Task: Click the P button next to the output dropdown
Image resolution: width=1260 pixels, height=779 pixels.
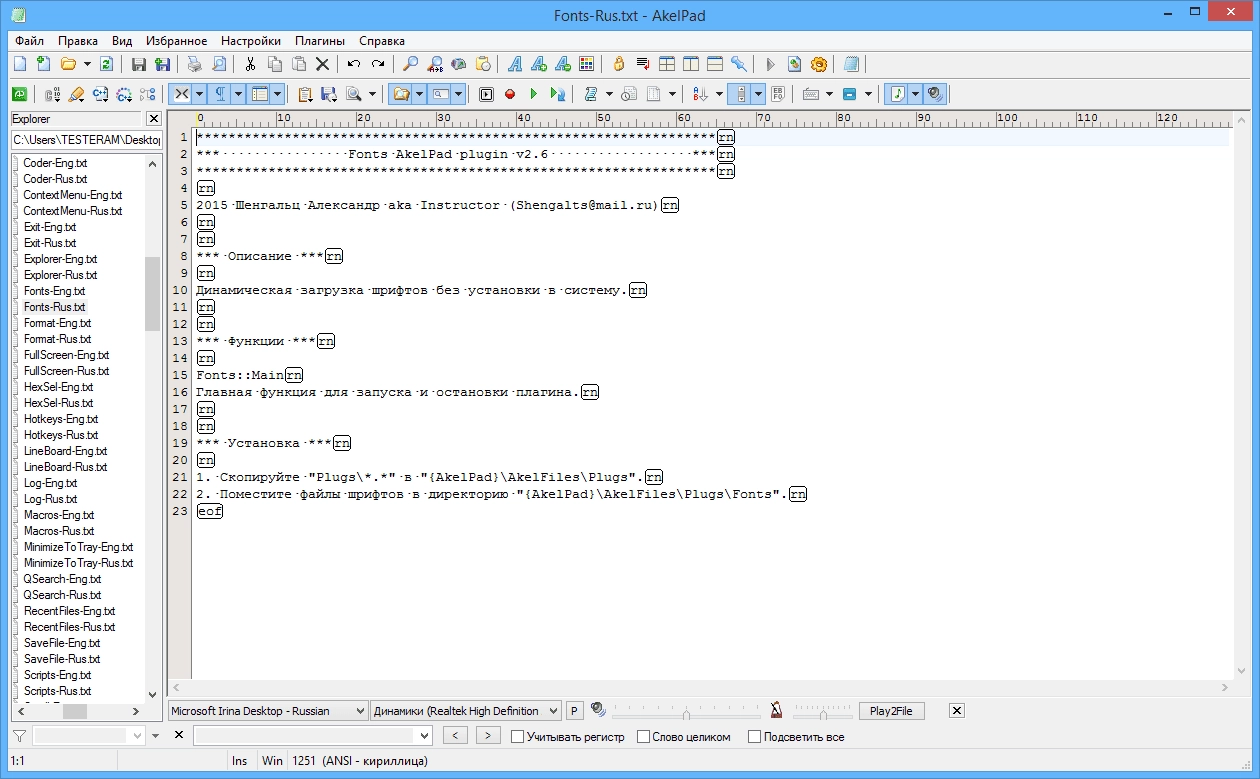Action: tap(575, 711)
